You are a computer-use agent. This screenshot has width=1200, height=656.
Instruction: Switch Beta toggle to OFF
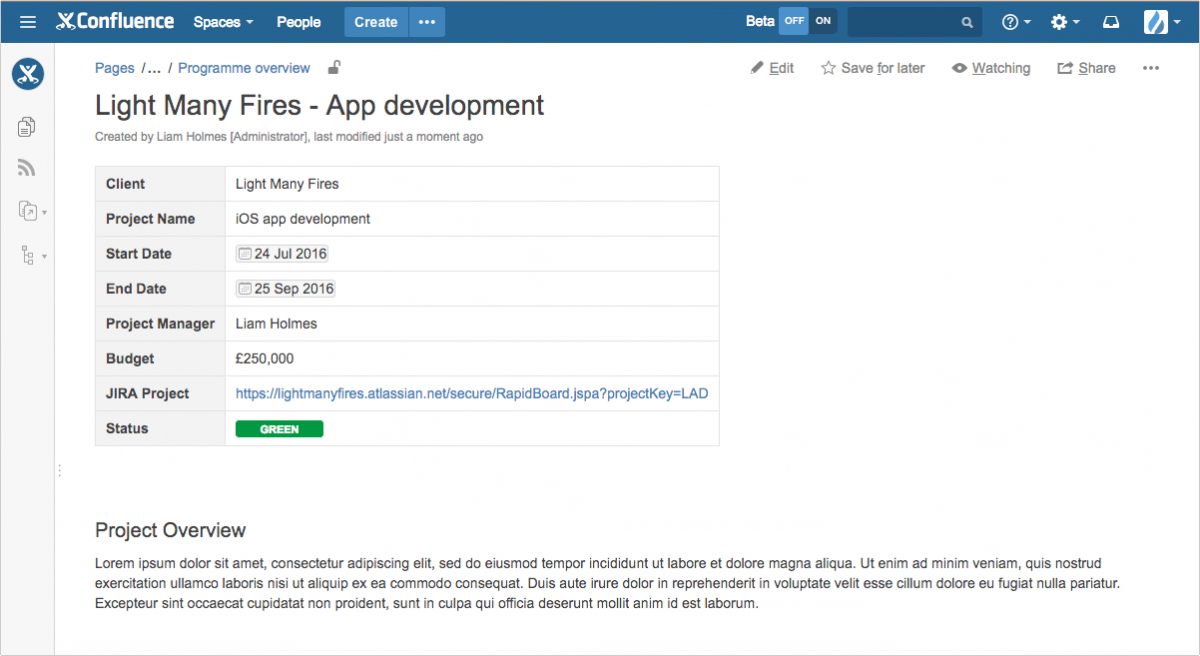click(x=794, y=21)
